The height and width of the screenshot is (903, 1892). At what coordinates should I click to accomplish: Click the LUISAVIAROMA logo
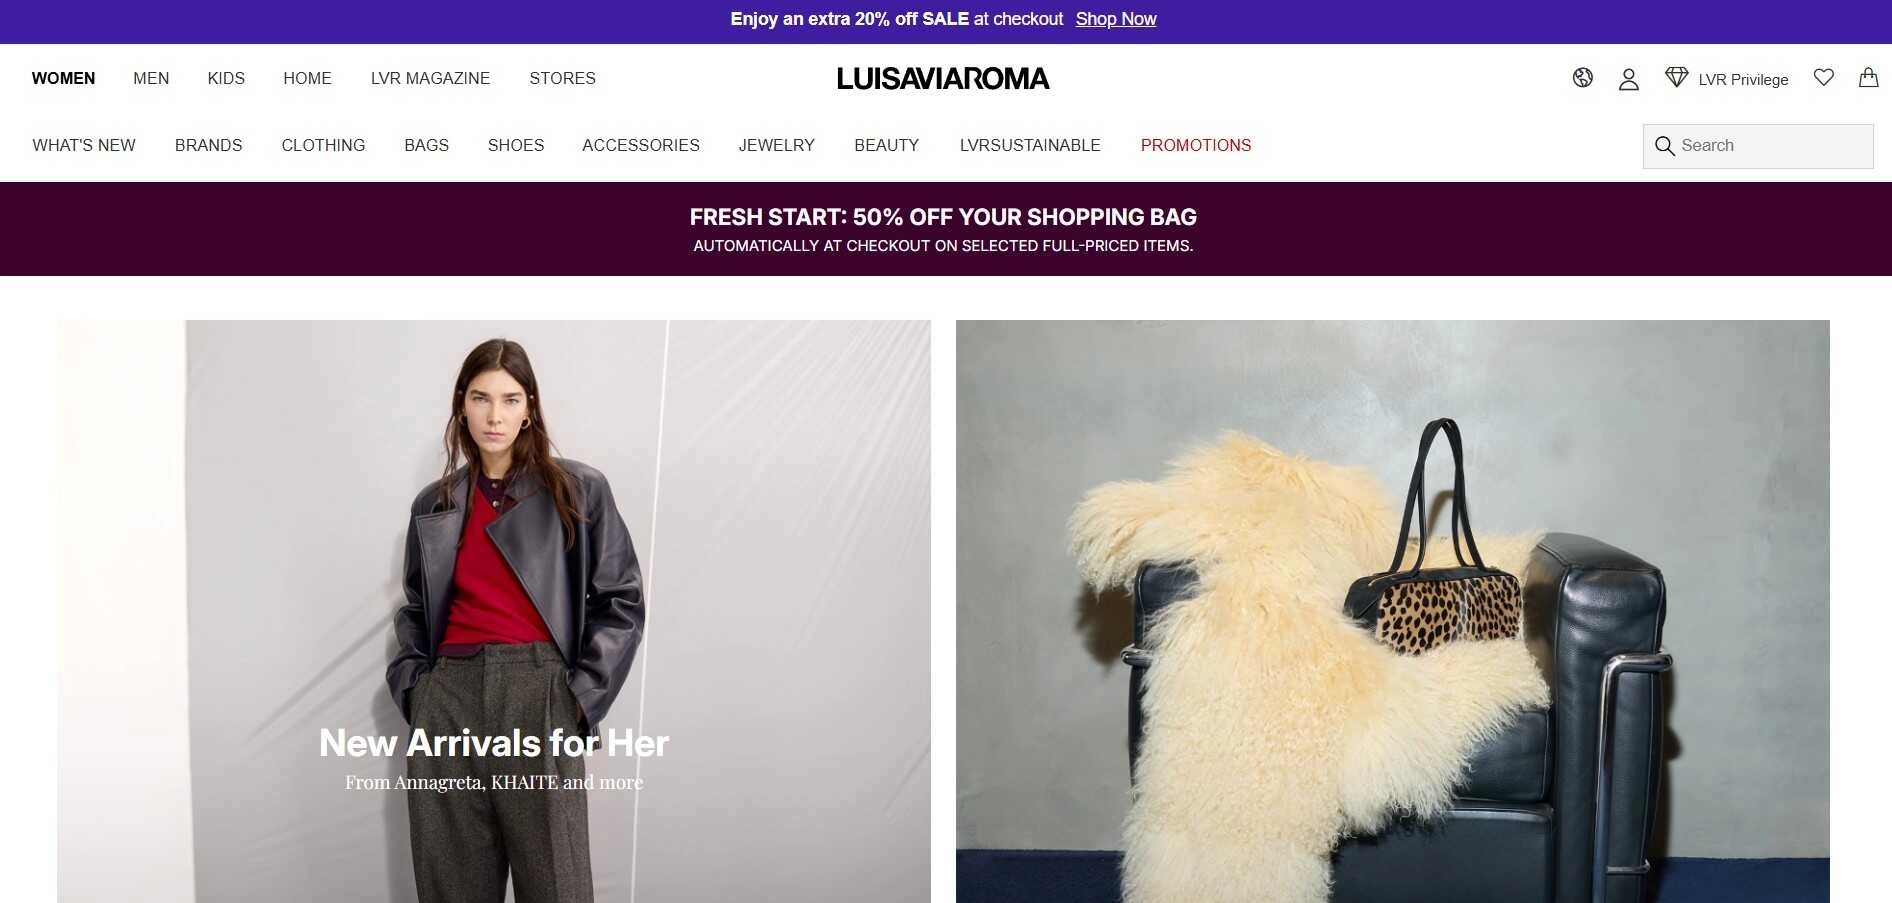point(943,79)
